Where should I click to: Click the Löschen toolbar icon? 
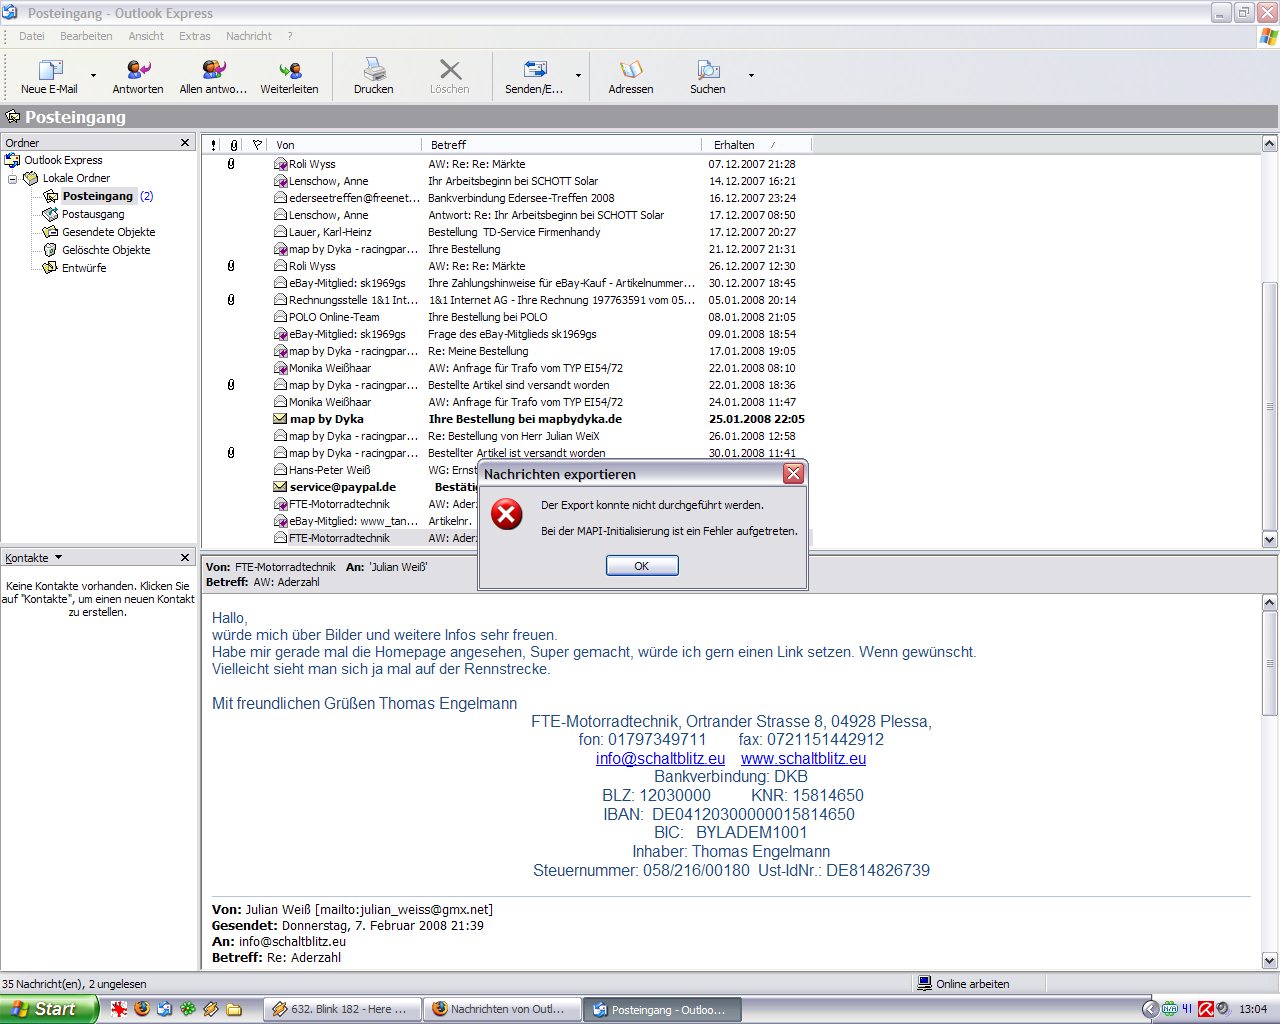(450, 70)
